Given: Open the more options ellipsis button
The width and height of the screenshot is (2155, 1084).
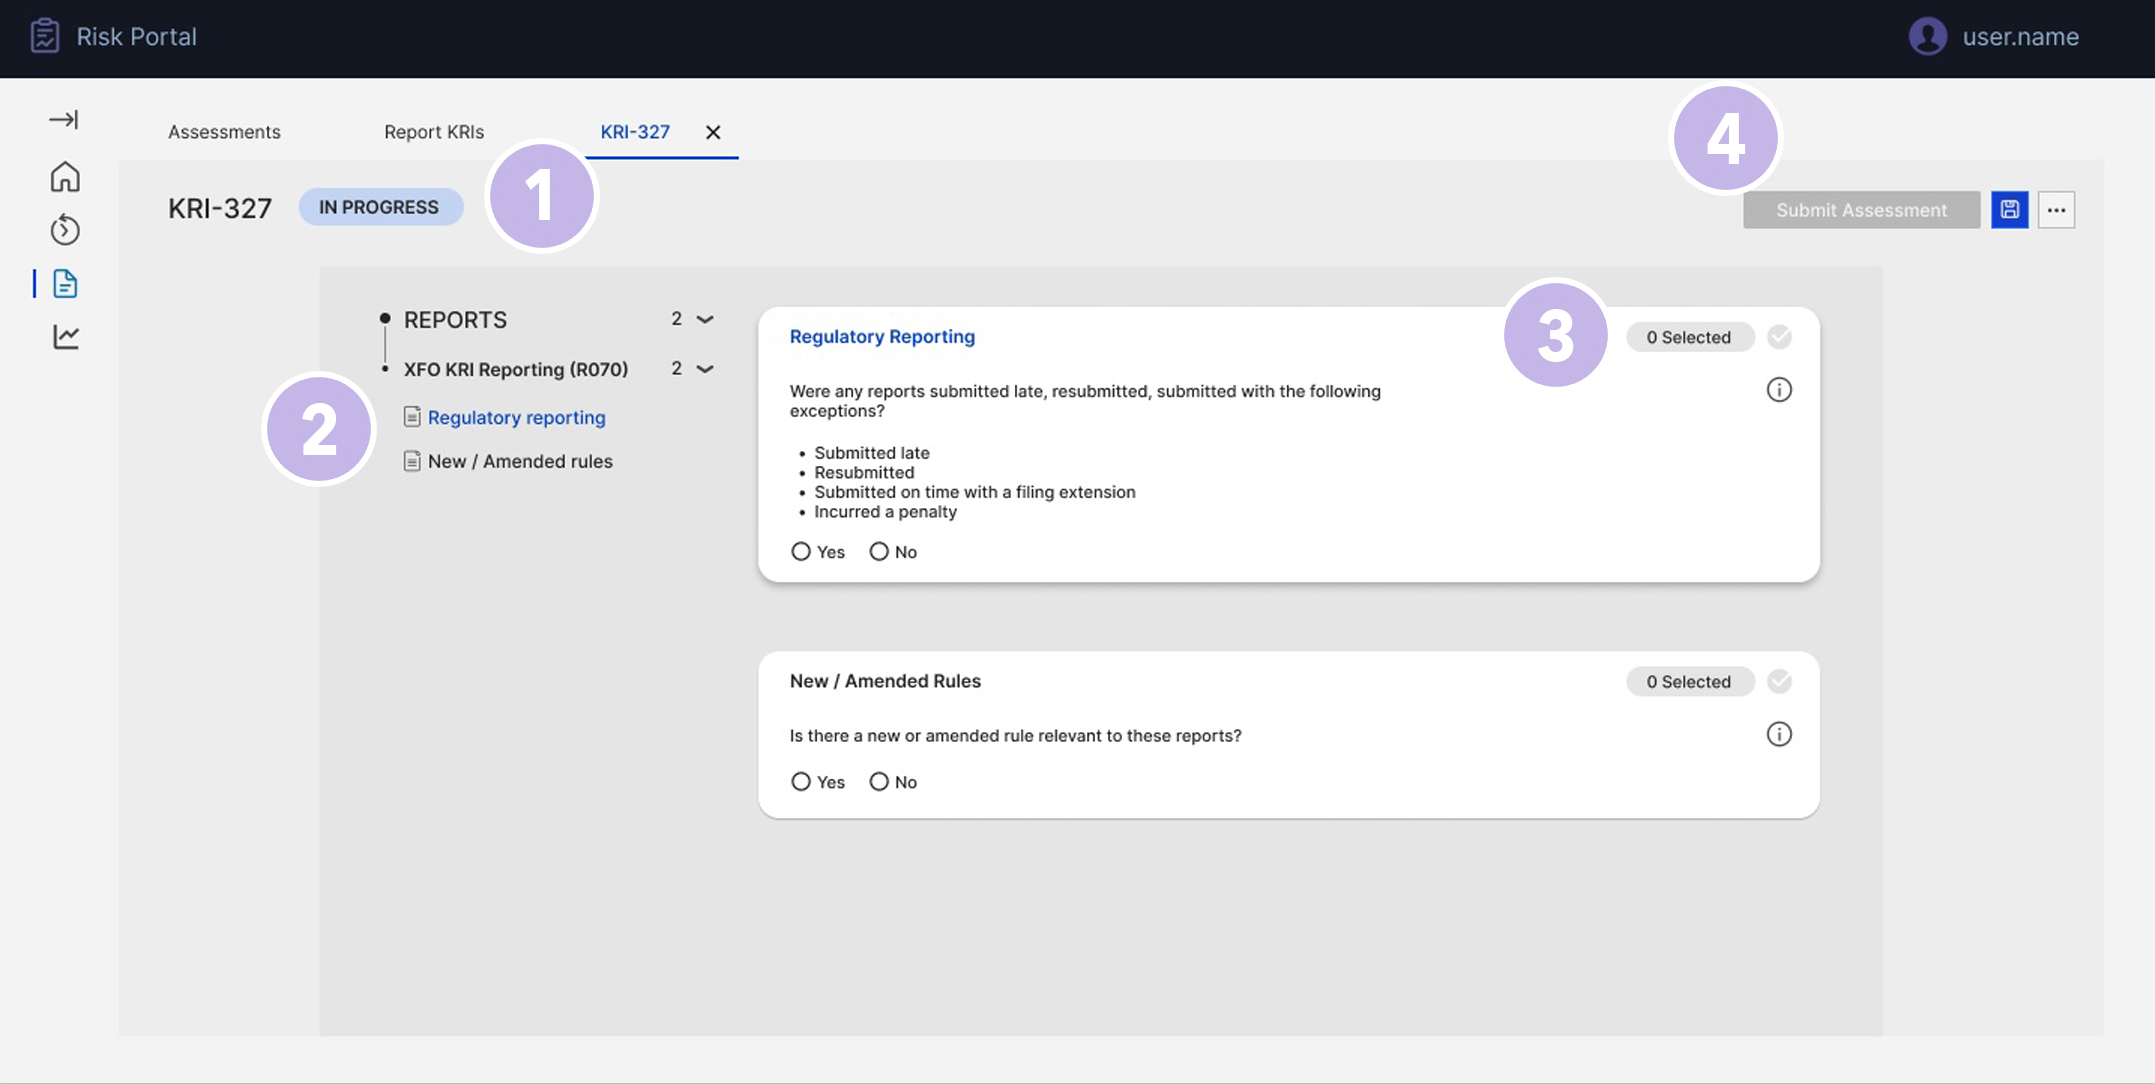Looking at the screenshot, I should coord(2056,210).
